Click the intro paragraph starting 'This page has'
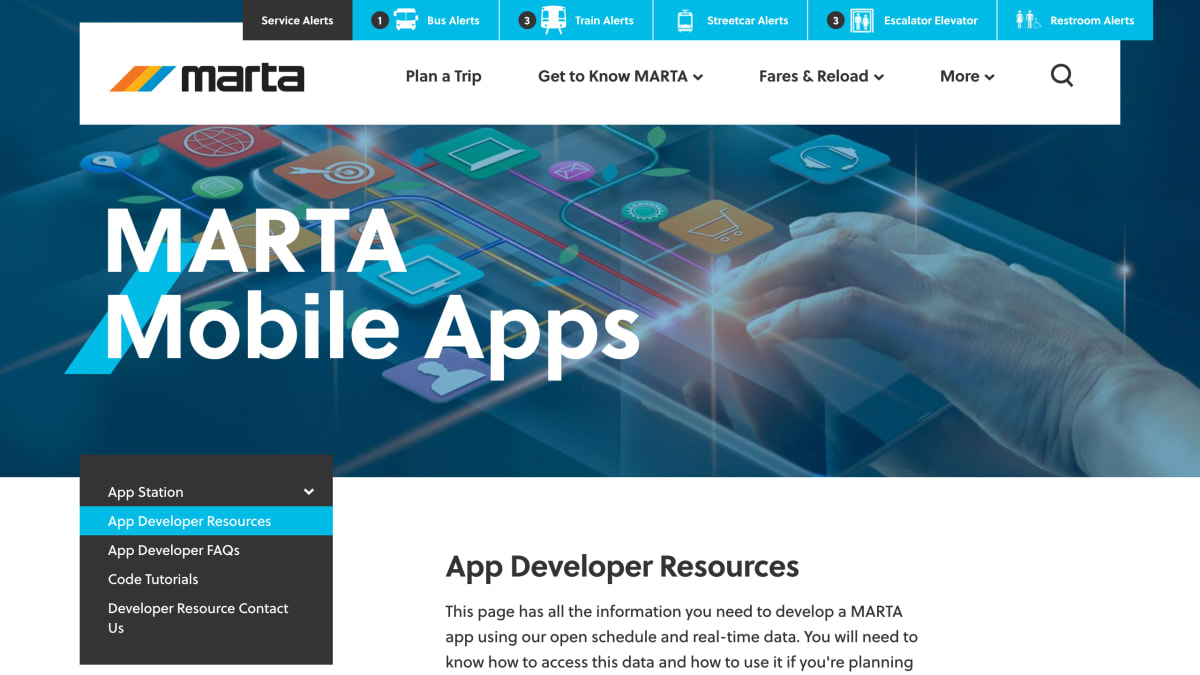The height and width of the screenshot is (675, 1200). (681, 636)
